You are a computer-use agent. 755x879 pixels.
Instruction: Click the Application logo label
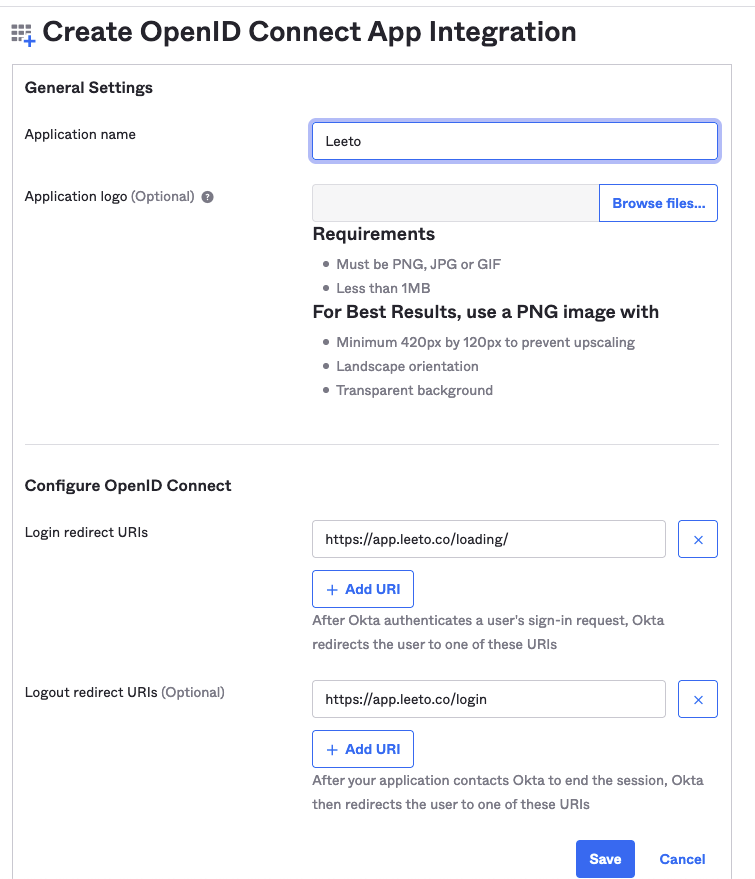pyautogui.click(x=76, y=197)
